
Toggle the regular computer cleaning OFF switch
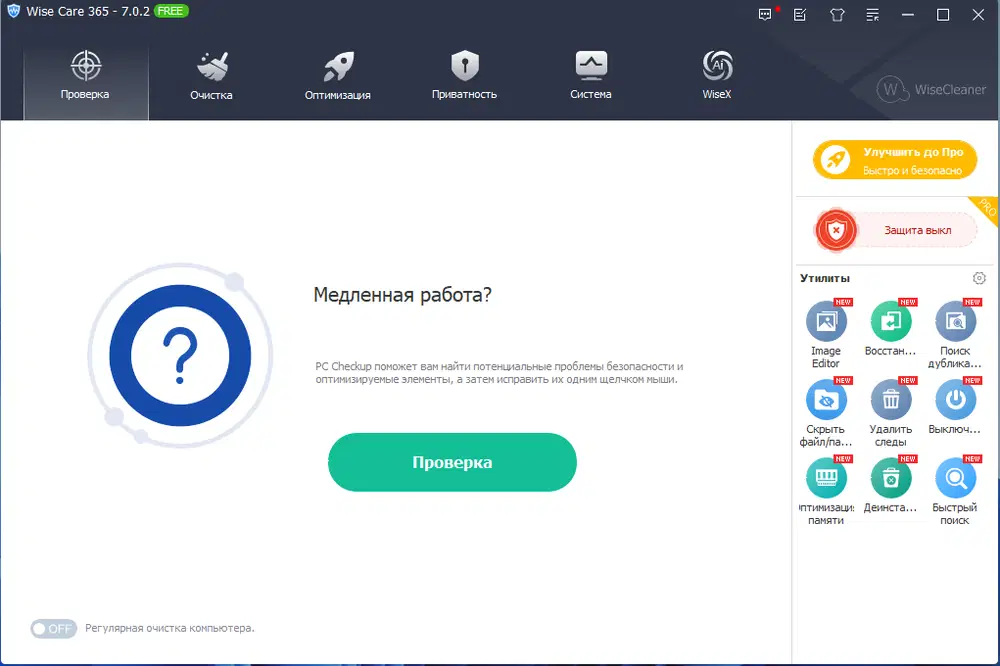click(x=54, y=629)
